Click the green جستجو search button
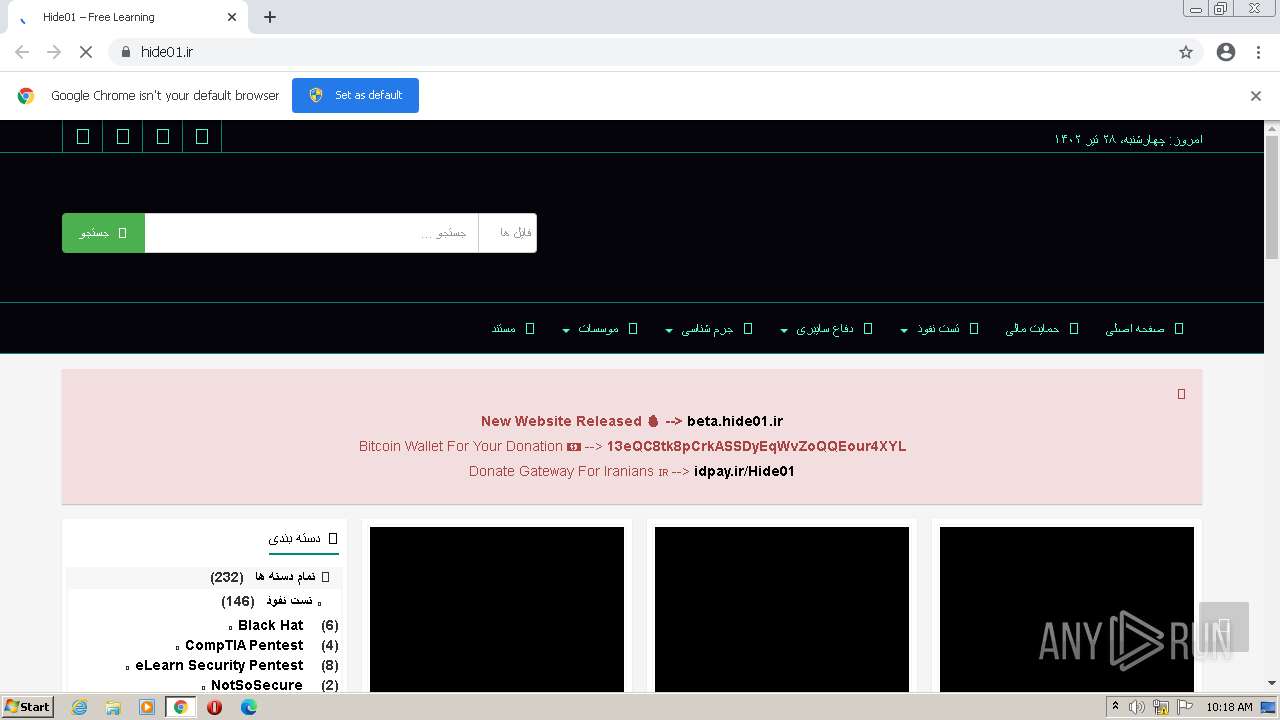The height and width of the screenshot is (720, 1280). pos(103,233)
